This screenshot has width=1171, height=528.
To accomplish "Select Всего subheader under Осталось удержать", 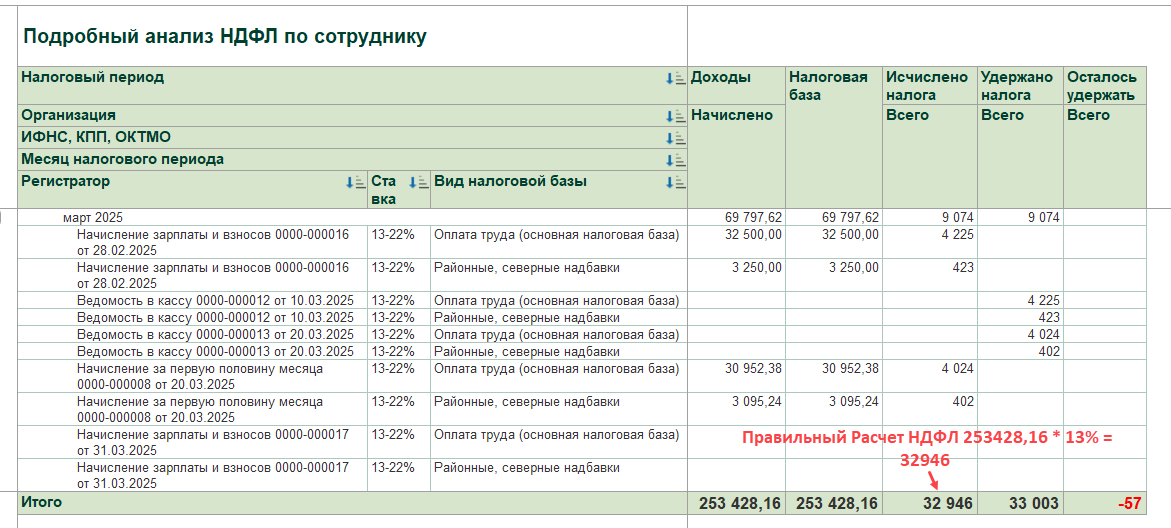I will (1089, 115).
